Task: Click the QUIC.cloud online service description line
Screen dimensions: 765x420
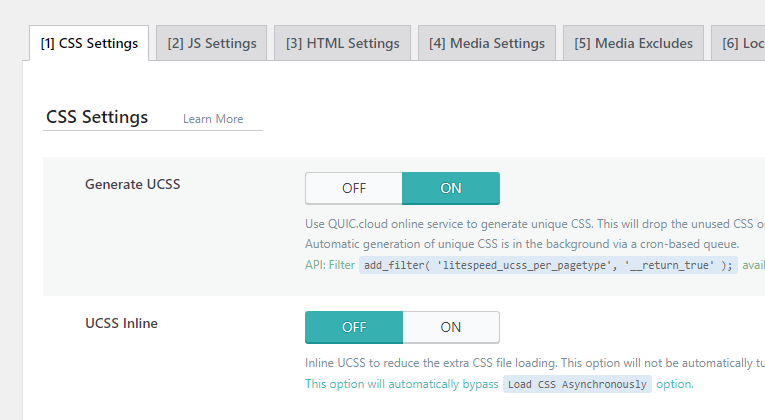Action: pos(535,224)
